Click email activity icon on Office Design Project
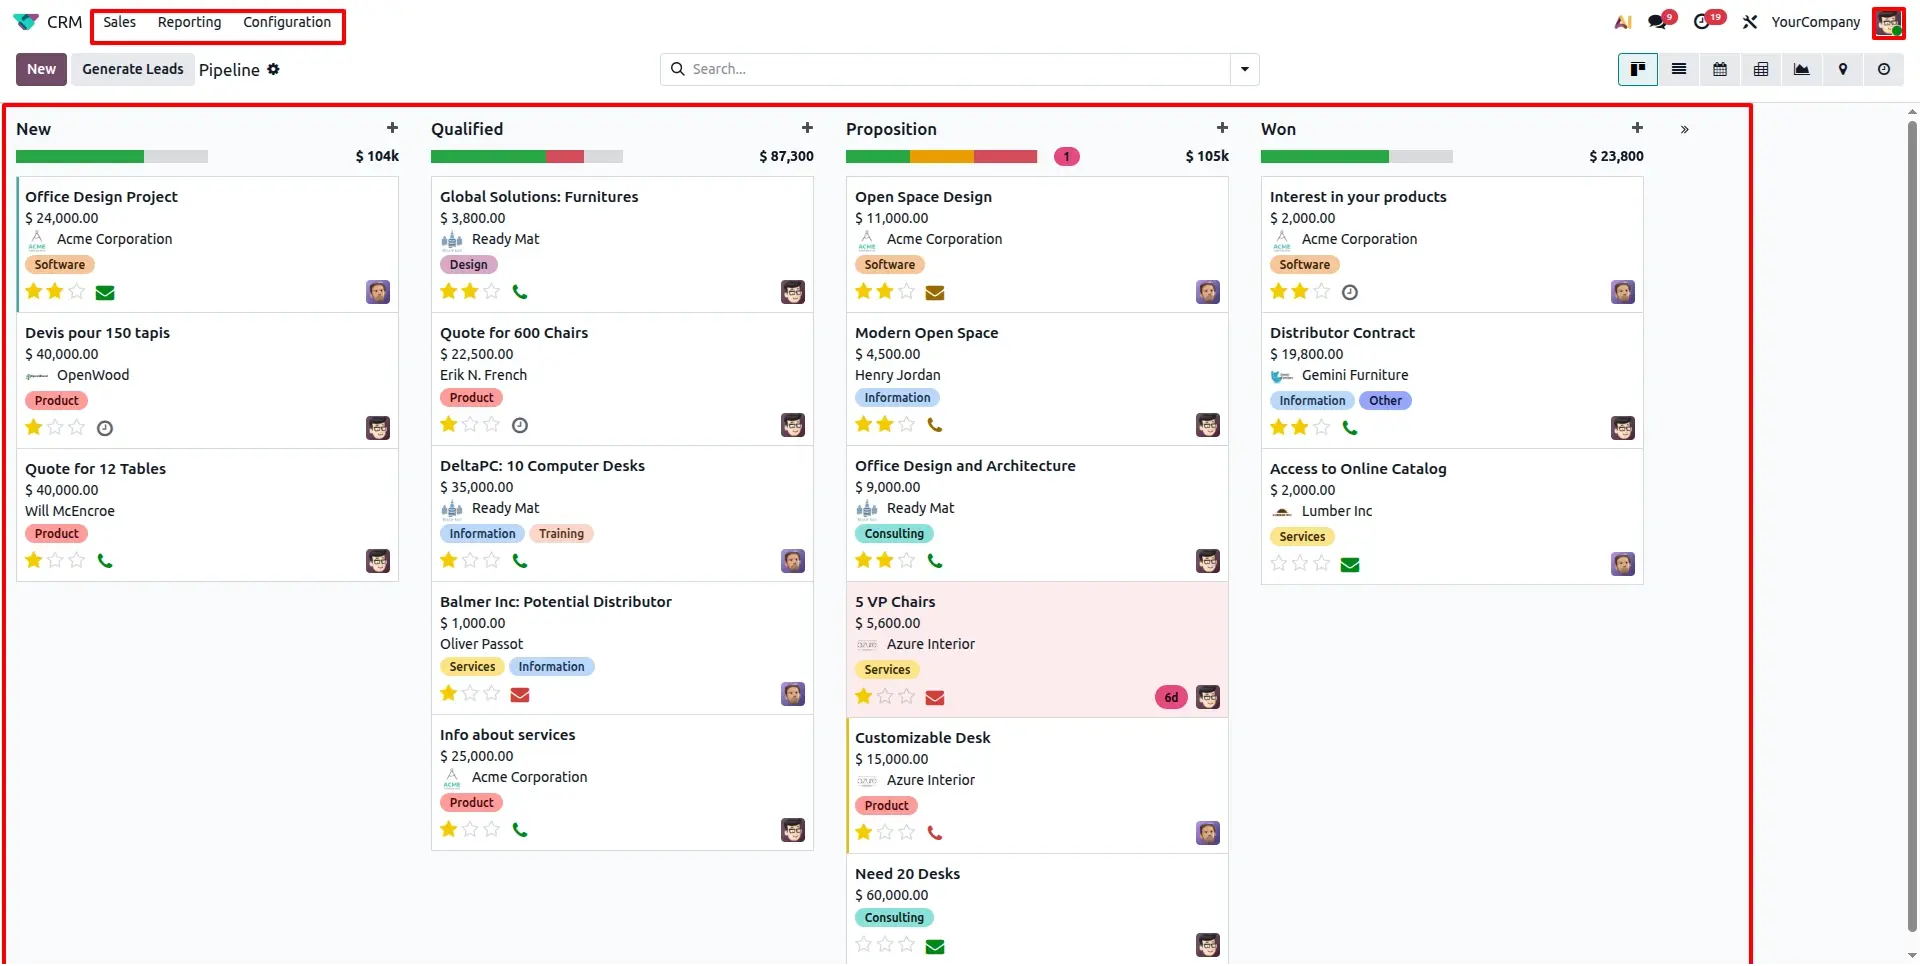The image size is (1920, 966). click(x=105, y=293)
